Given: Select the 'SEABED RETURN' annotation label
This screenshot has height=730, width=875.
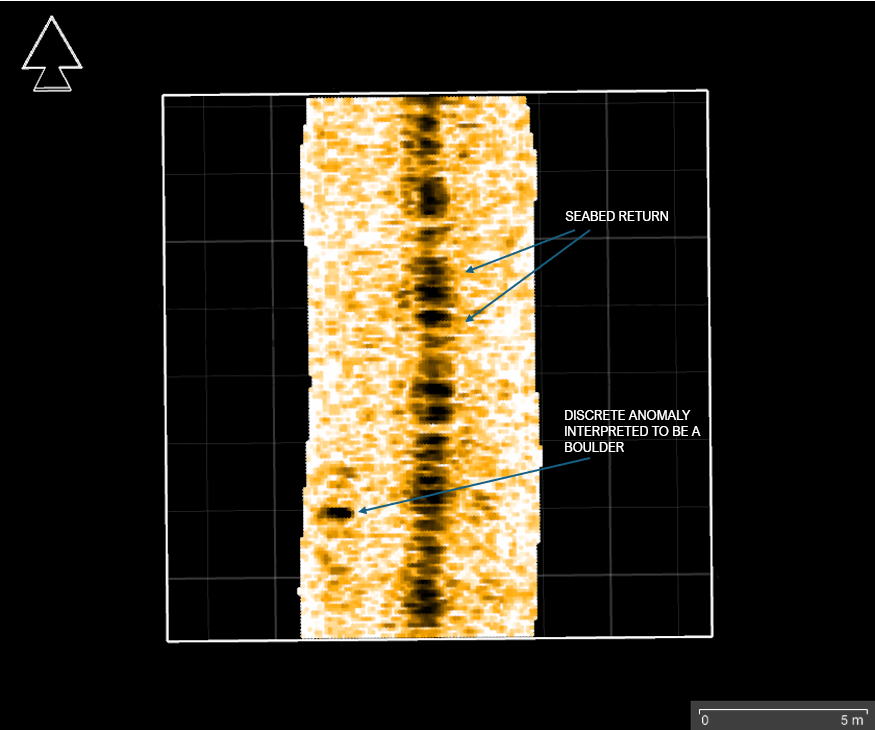Looking at the screenshot, I should point(617,217).
